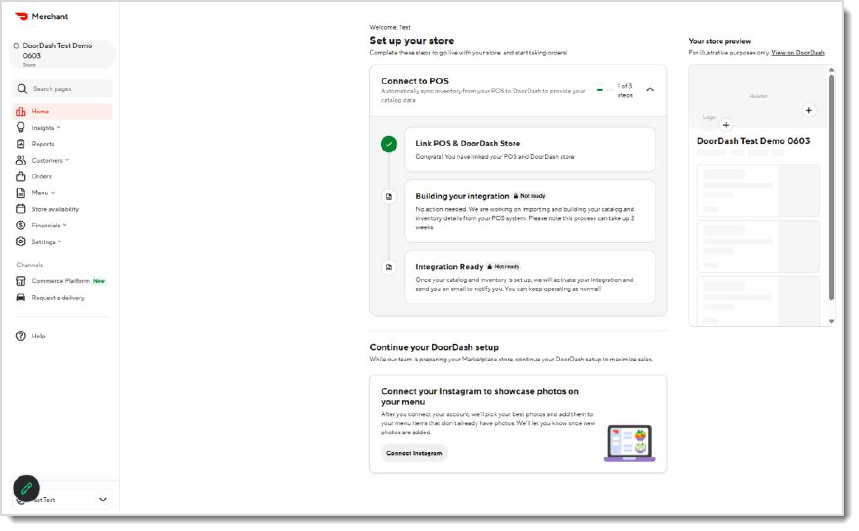Click the DoorDash Test Demo 0603 preview title
The width and height of the screenshot is (859, 531).
click(753, 141)
